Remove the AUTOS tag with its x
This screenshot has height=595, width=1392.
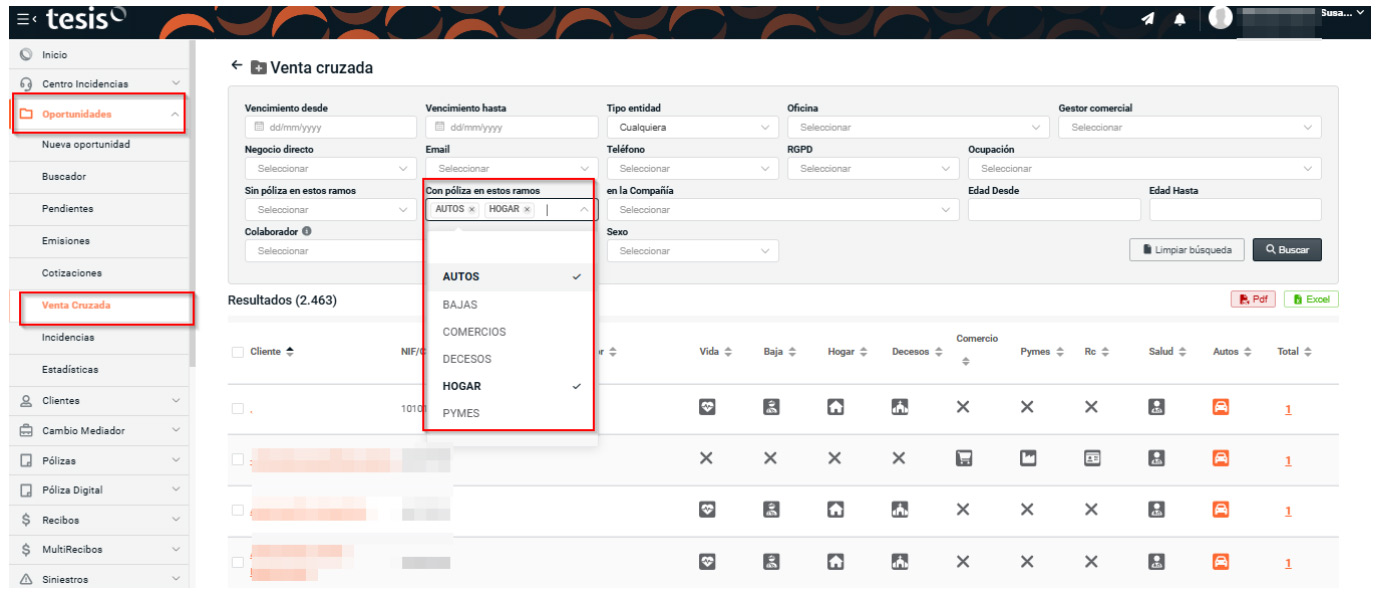point(472,210)
